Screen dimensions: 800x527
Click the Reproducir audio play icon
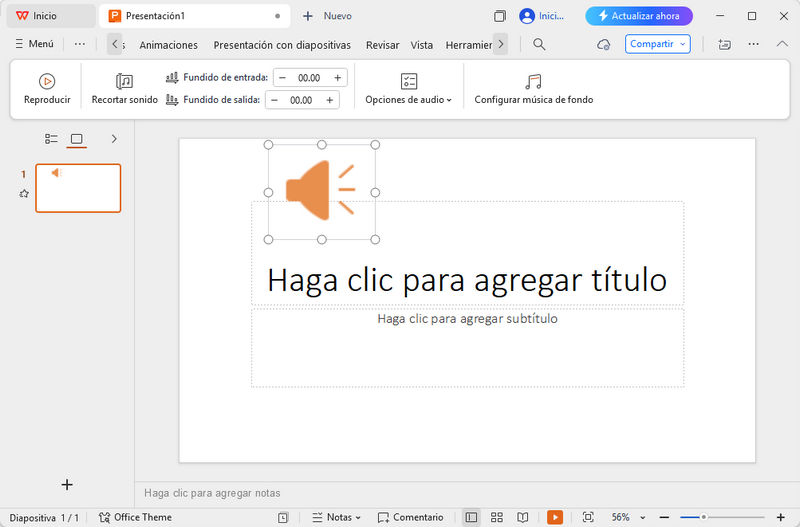click(47, 82)
